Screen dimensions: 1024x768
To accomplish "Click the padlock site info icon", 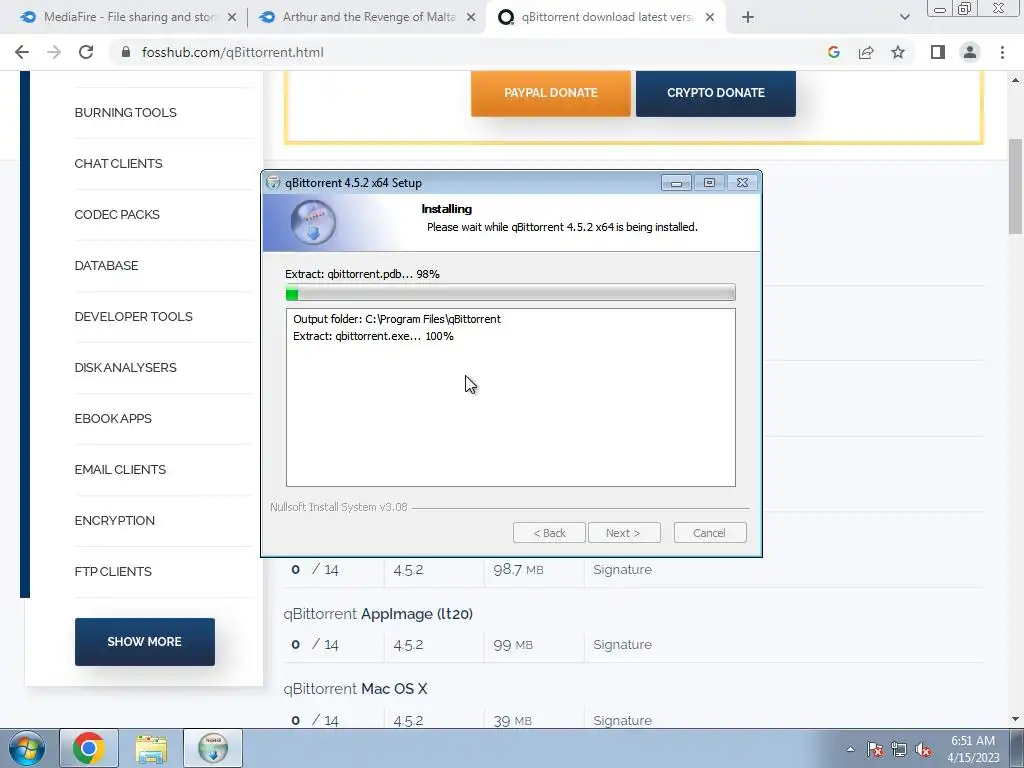I will coord(126,52).
